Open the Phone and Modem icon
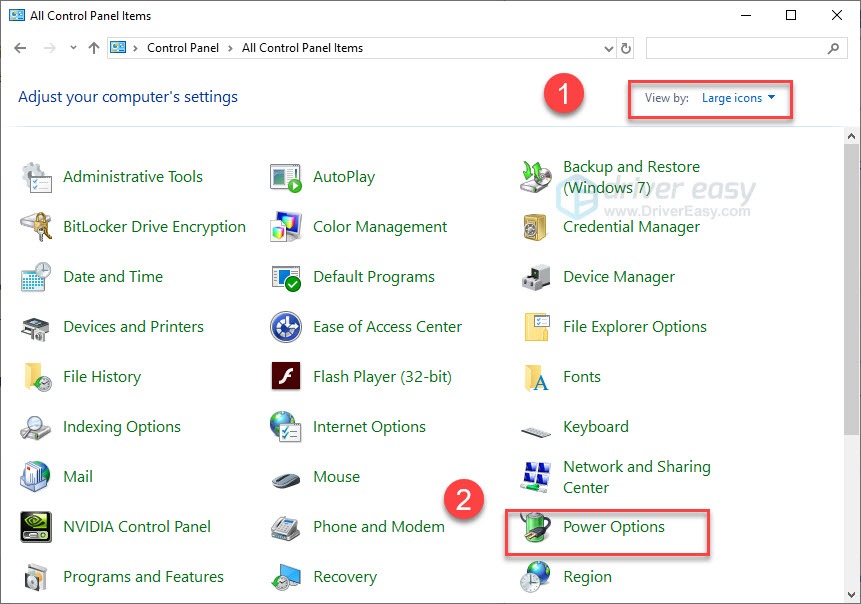 point(286,528)
